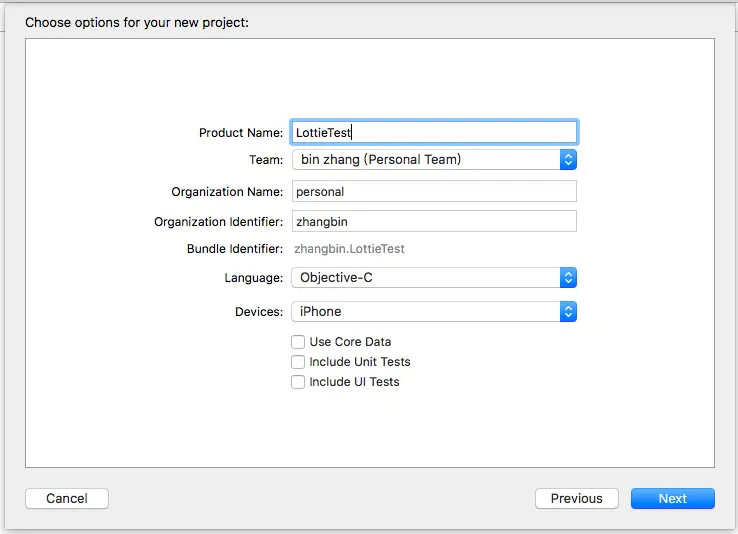This screenshot has height=534, width=738.
Task: Click the Next button
Action: click(672, 498)
